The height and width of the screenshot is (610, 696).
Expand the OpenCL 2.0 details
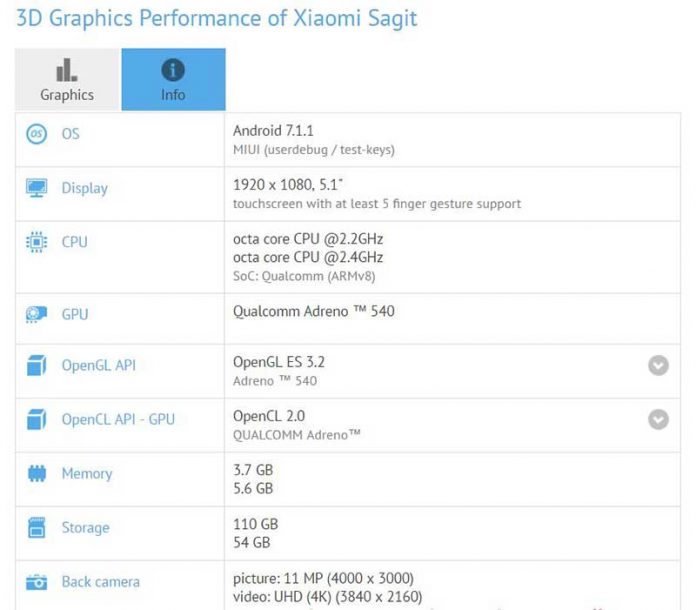pyautogui.click(x=658, y=420)
